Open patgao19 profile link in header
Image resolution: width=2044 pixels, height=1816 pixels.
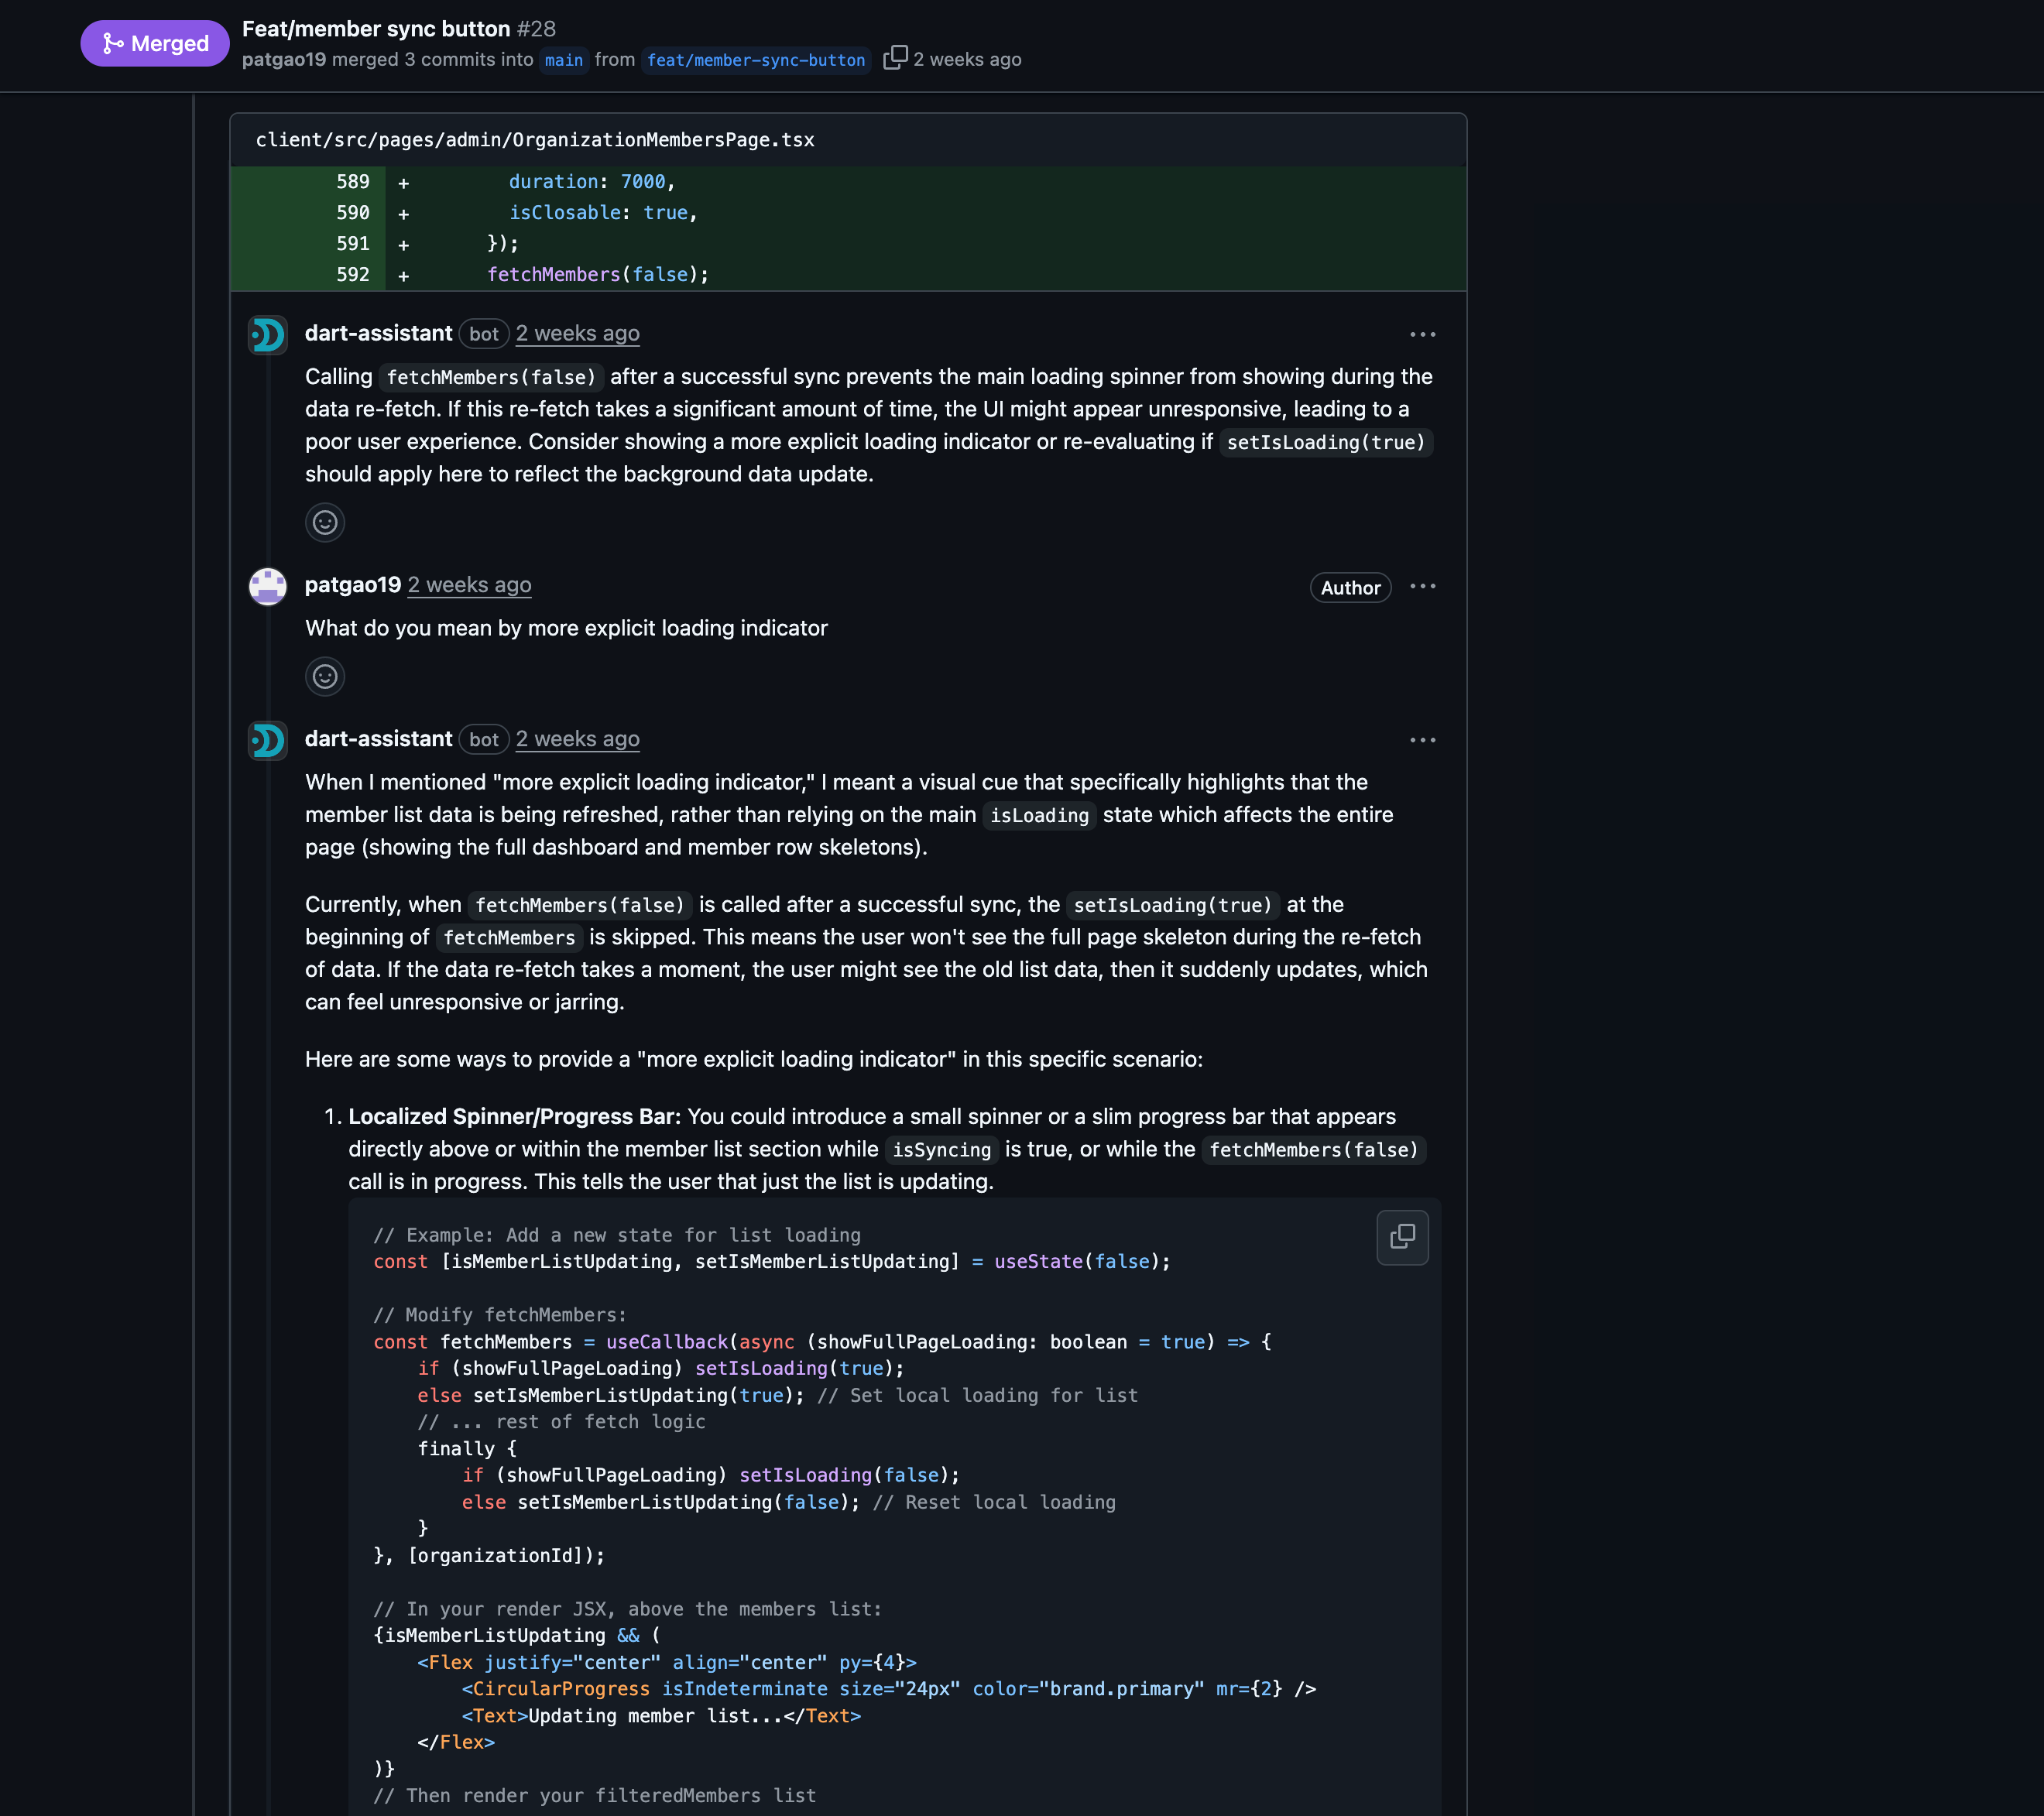[283, 59]
